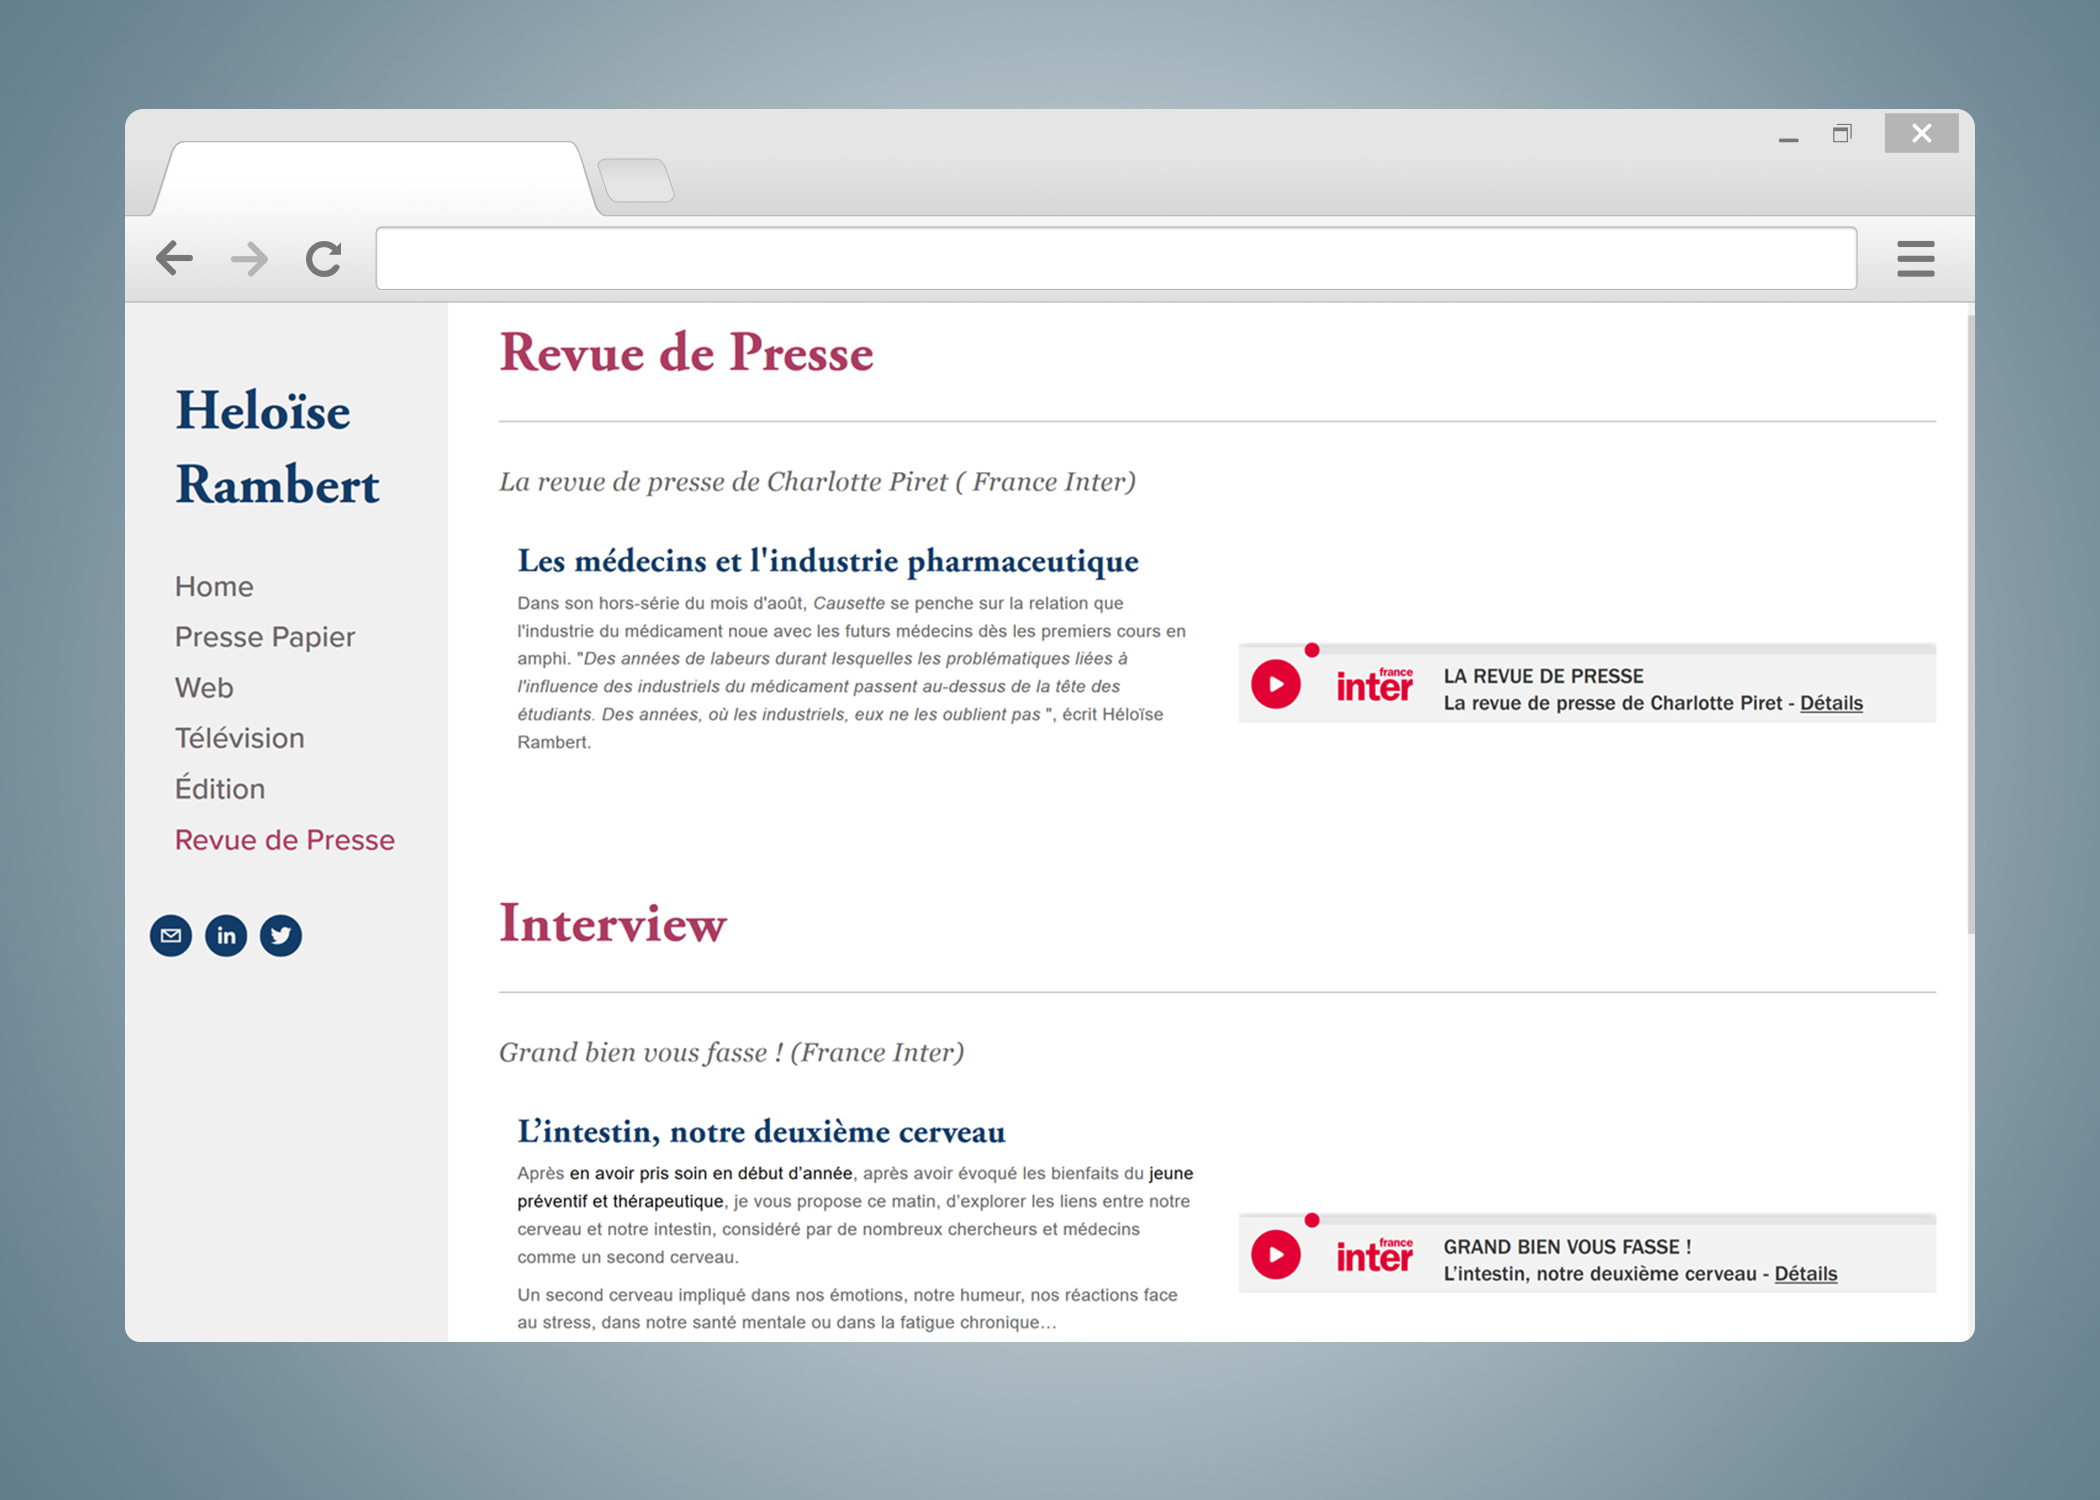Restore the browser window size

click(x=1842, y=133)
